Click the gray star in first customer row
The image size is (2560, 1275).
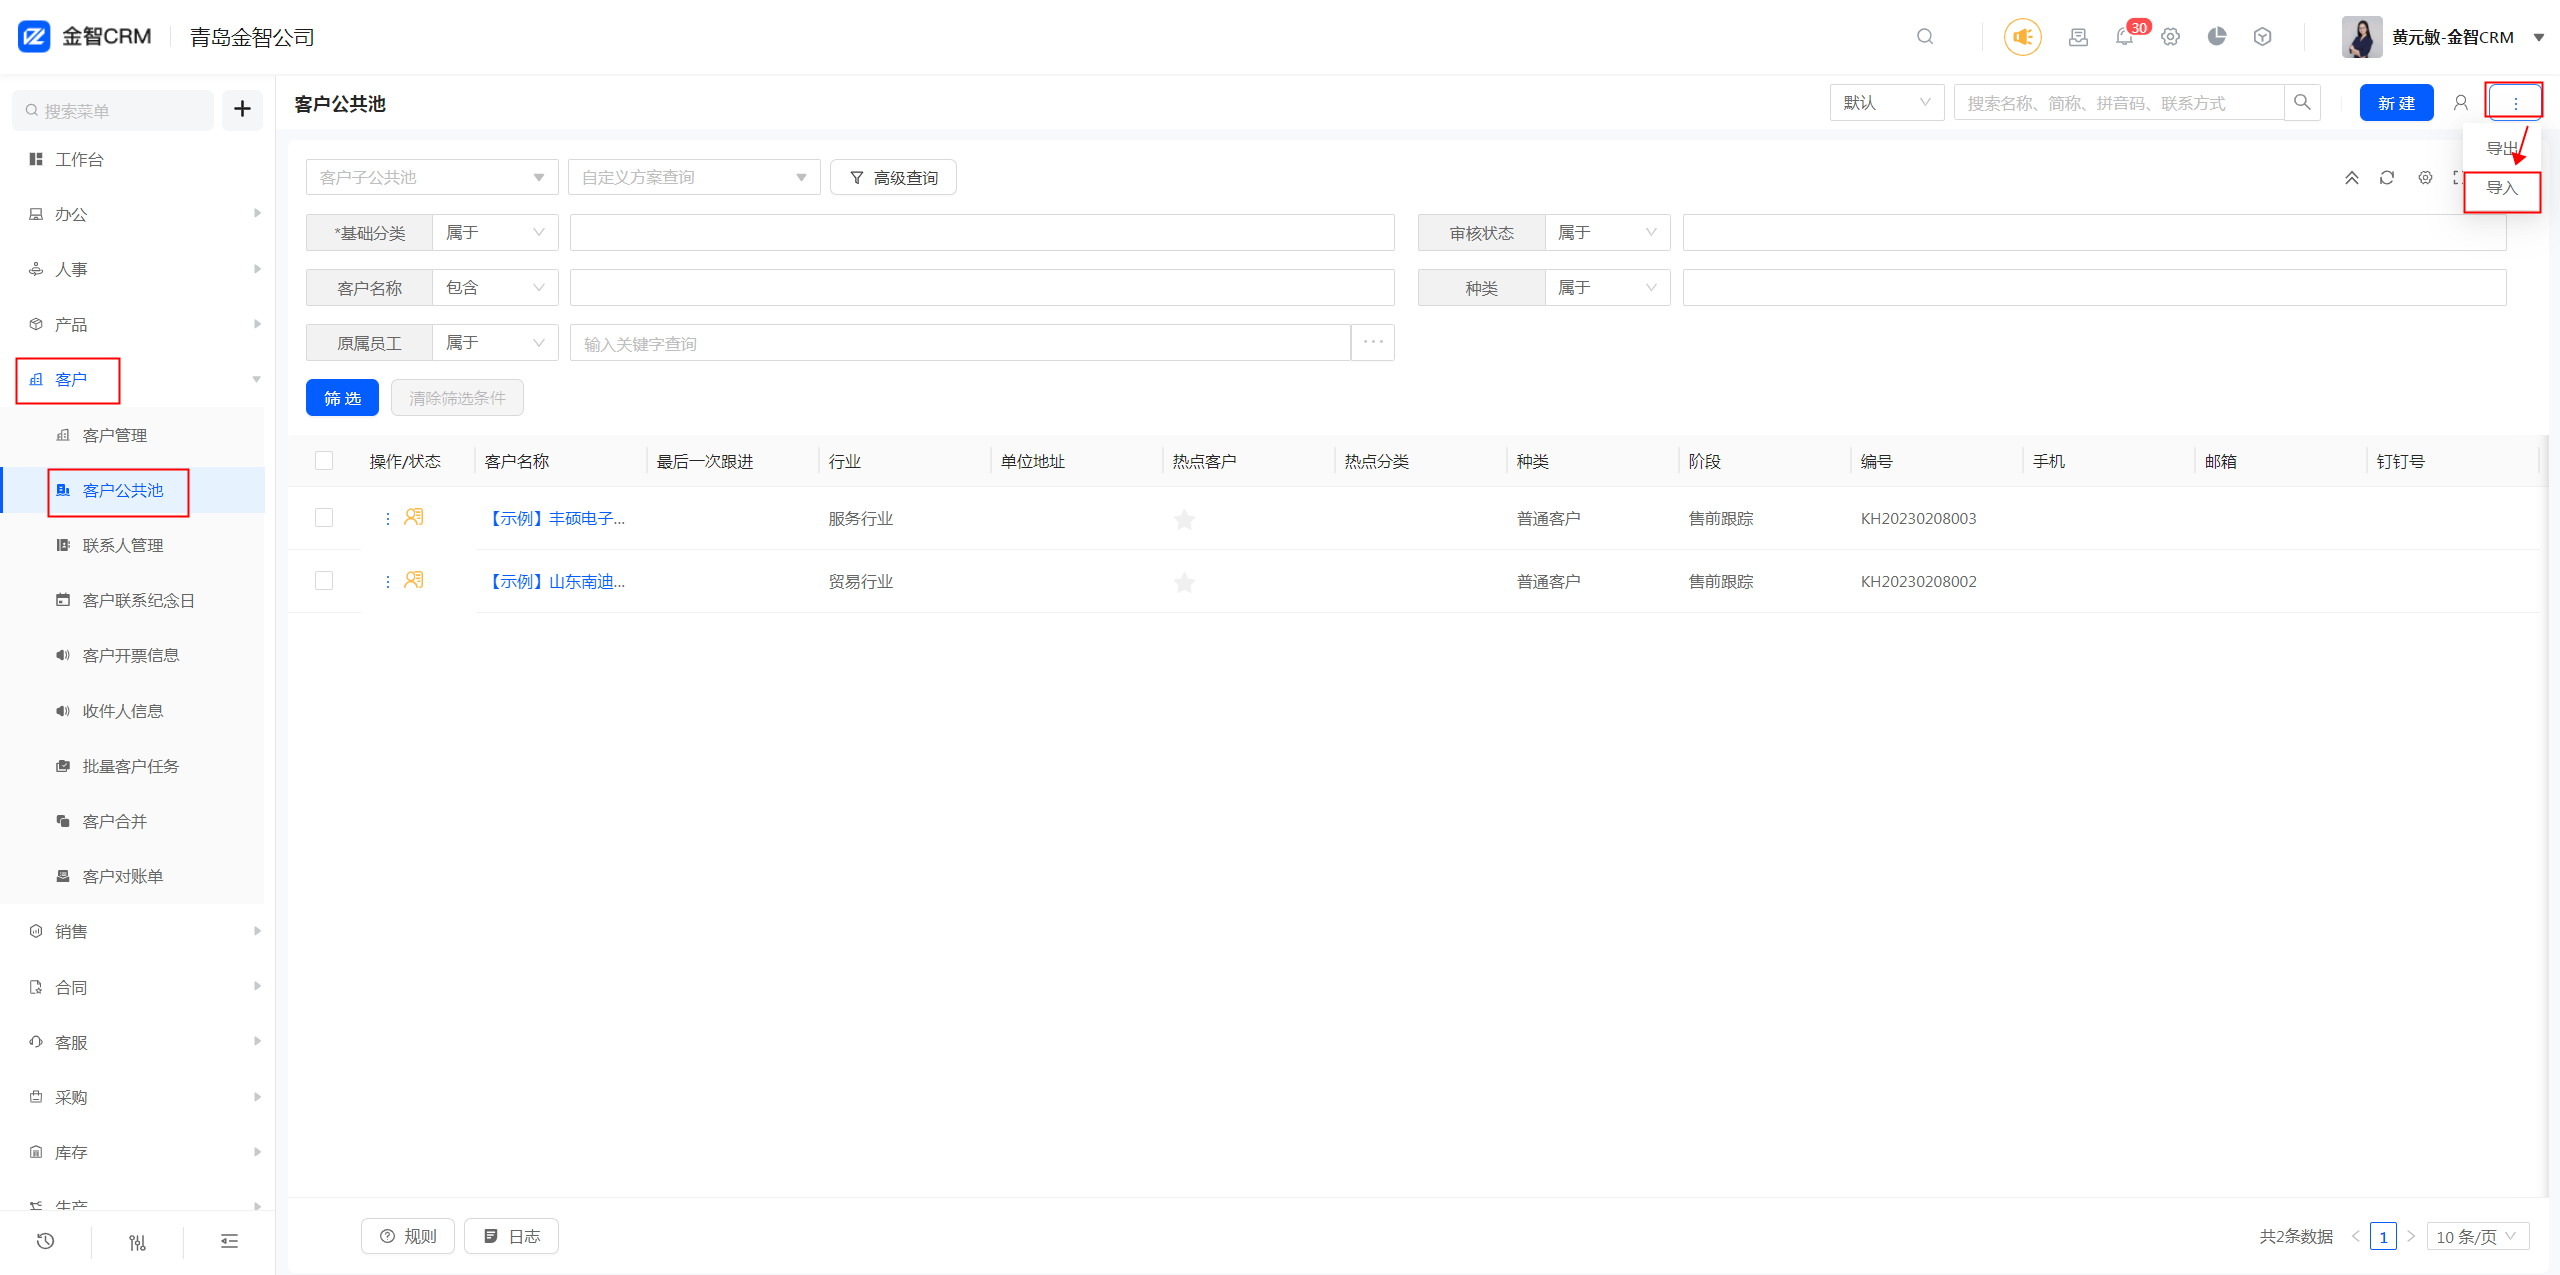pyautogui.click(x=1184, y=519)
